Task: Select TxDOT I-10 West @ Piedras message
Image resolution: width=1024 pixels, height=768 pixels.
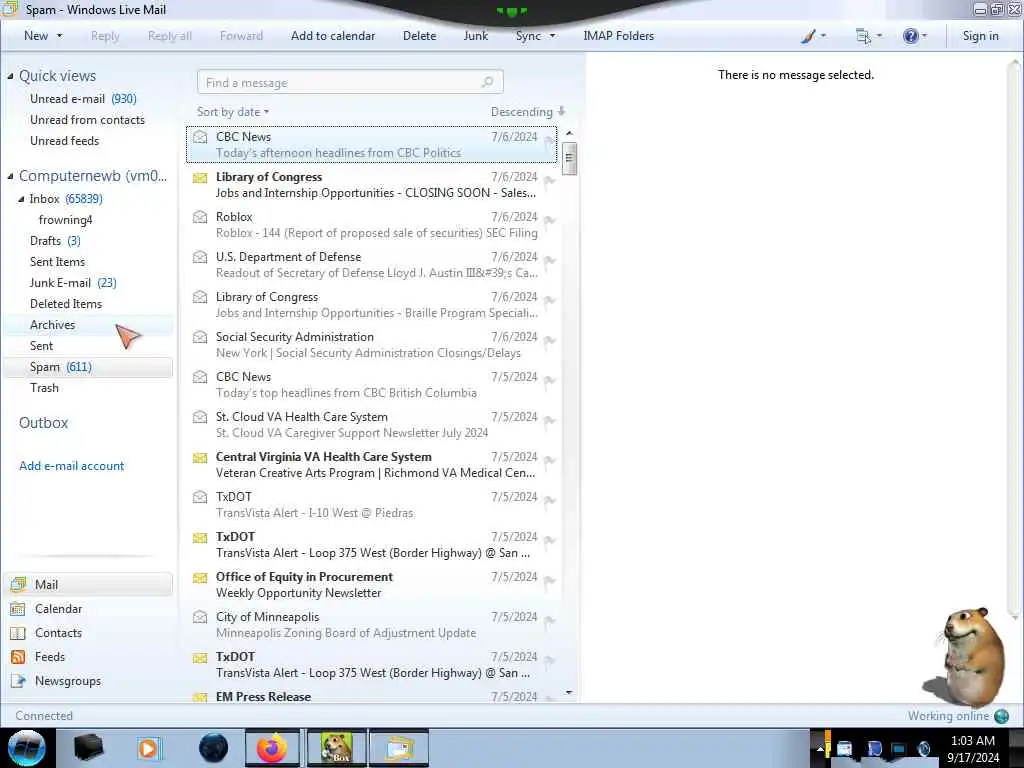Action: coord(372,505)
